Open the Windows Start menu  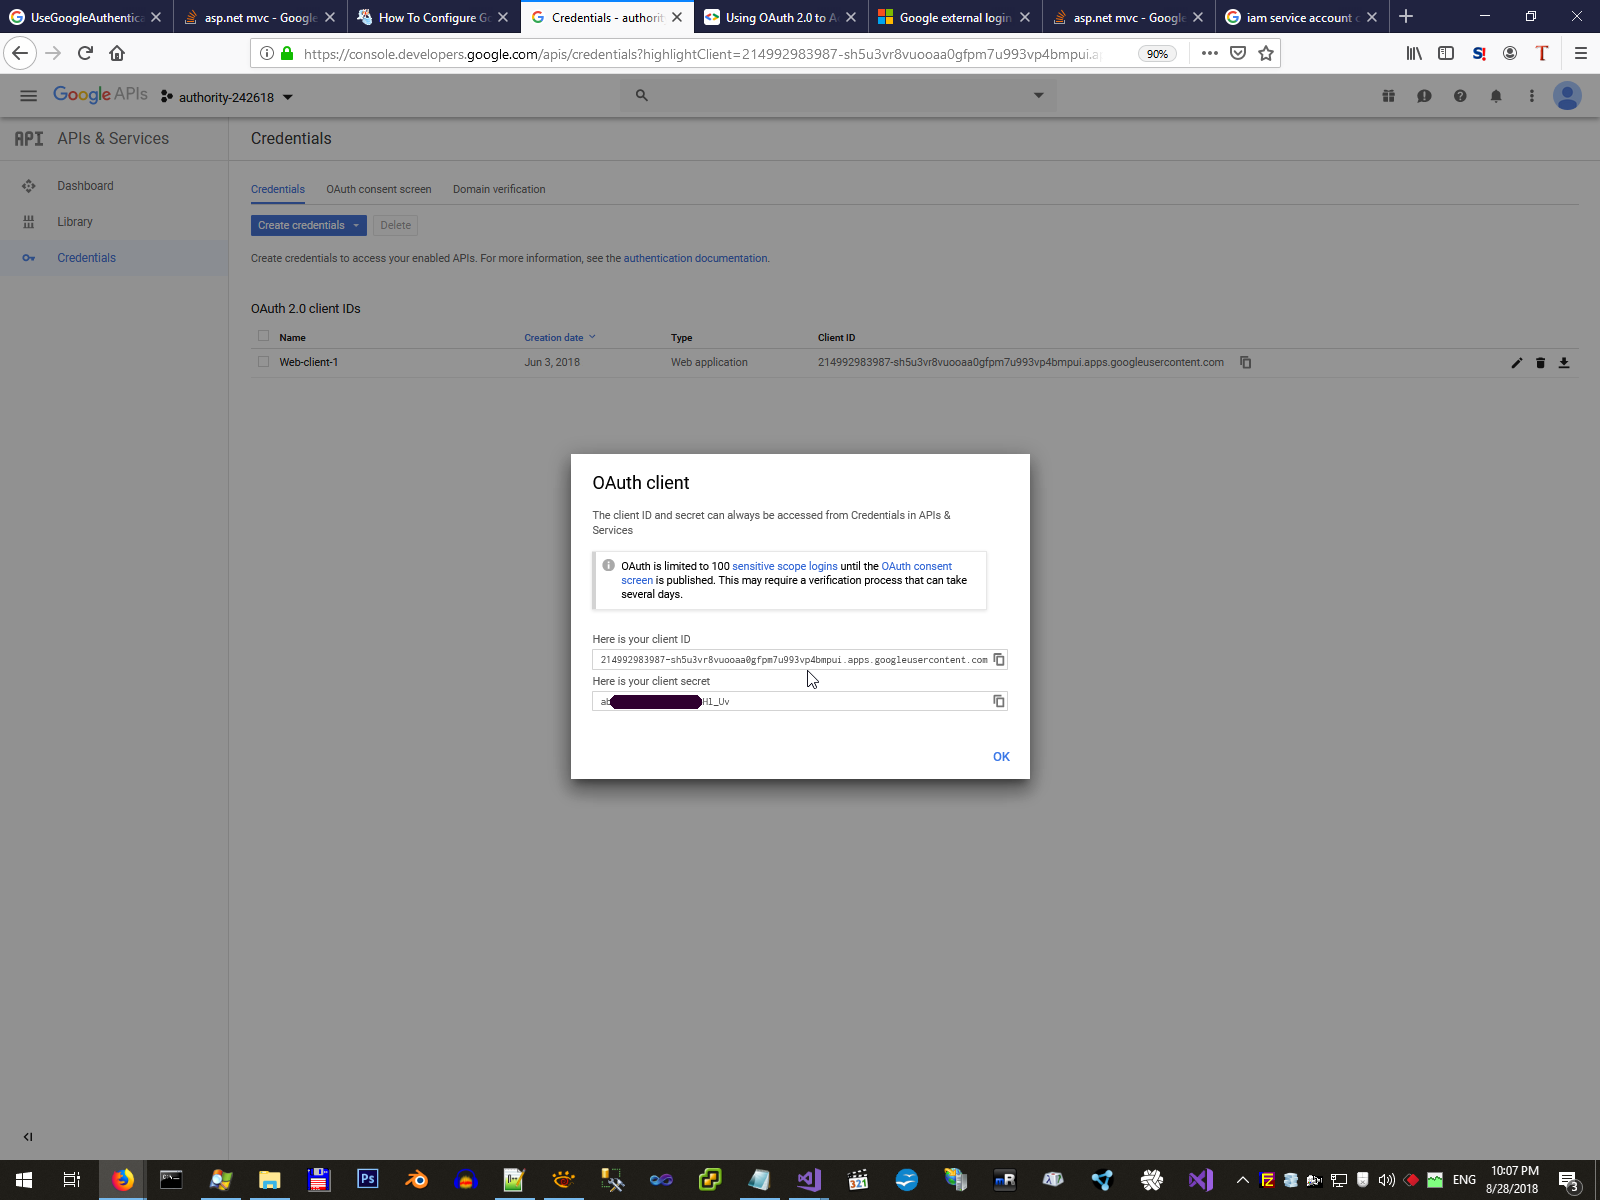point(24,1180)
